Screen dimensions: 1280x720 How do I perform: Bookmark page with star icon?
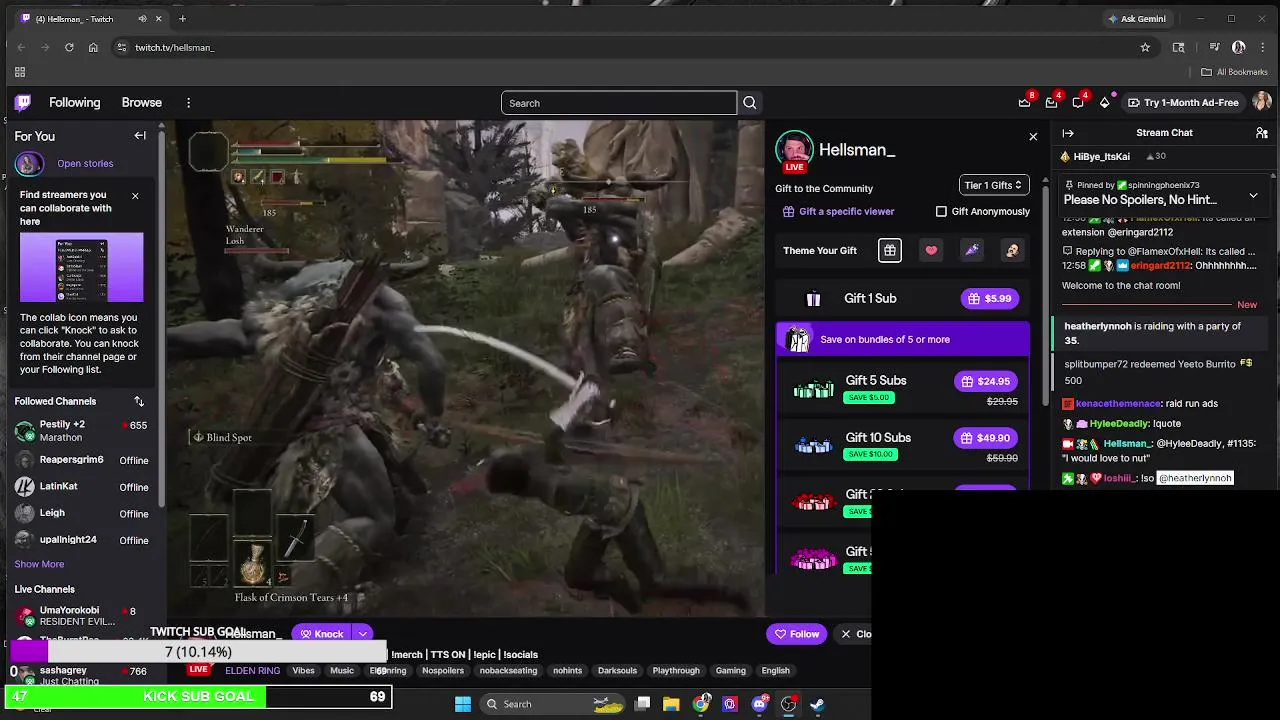tap(1145, 47)
